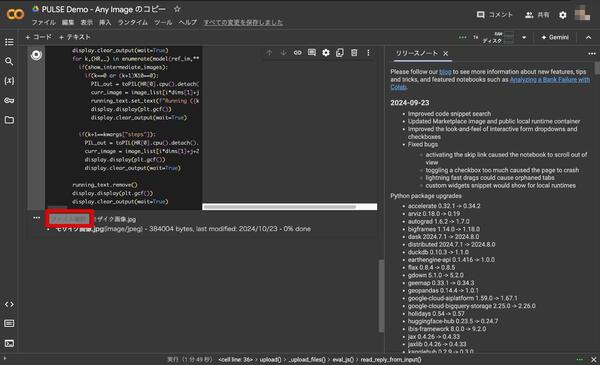Image resolution: width=600 pixels, height=365 pixels.
Task: Delete the cell with the trash icon
Action: (x=354, y=53)
